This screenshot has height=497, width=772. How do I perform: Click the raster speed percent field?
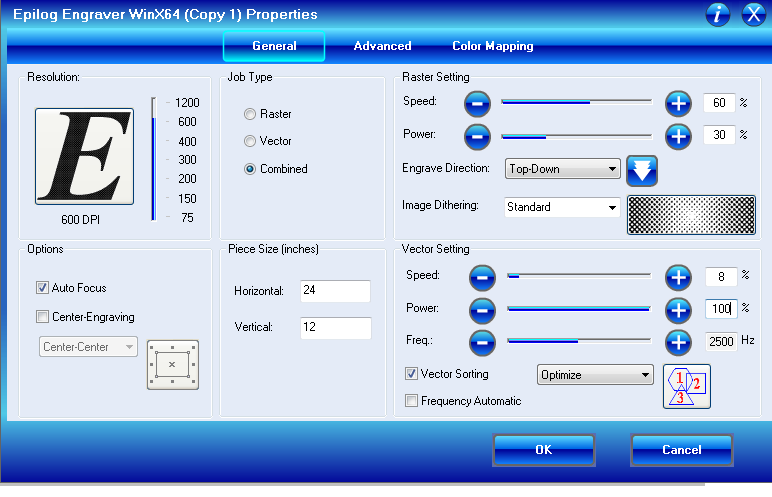[719, 103]
